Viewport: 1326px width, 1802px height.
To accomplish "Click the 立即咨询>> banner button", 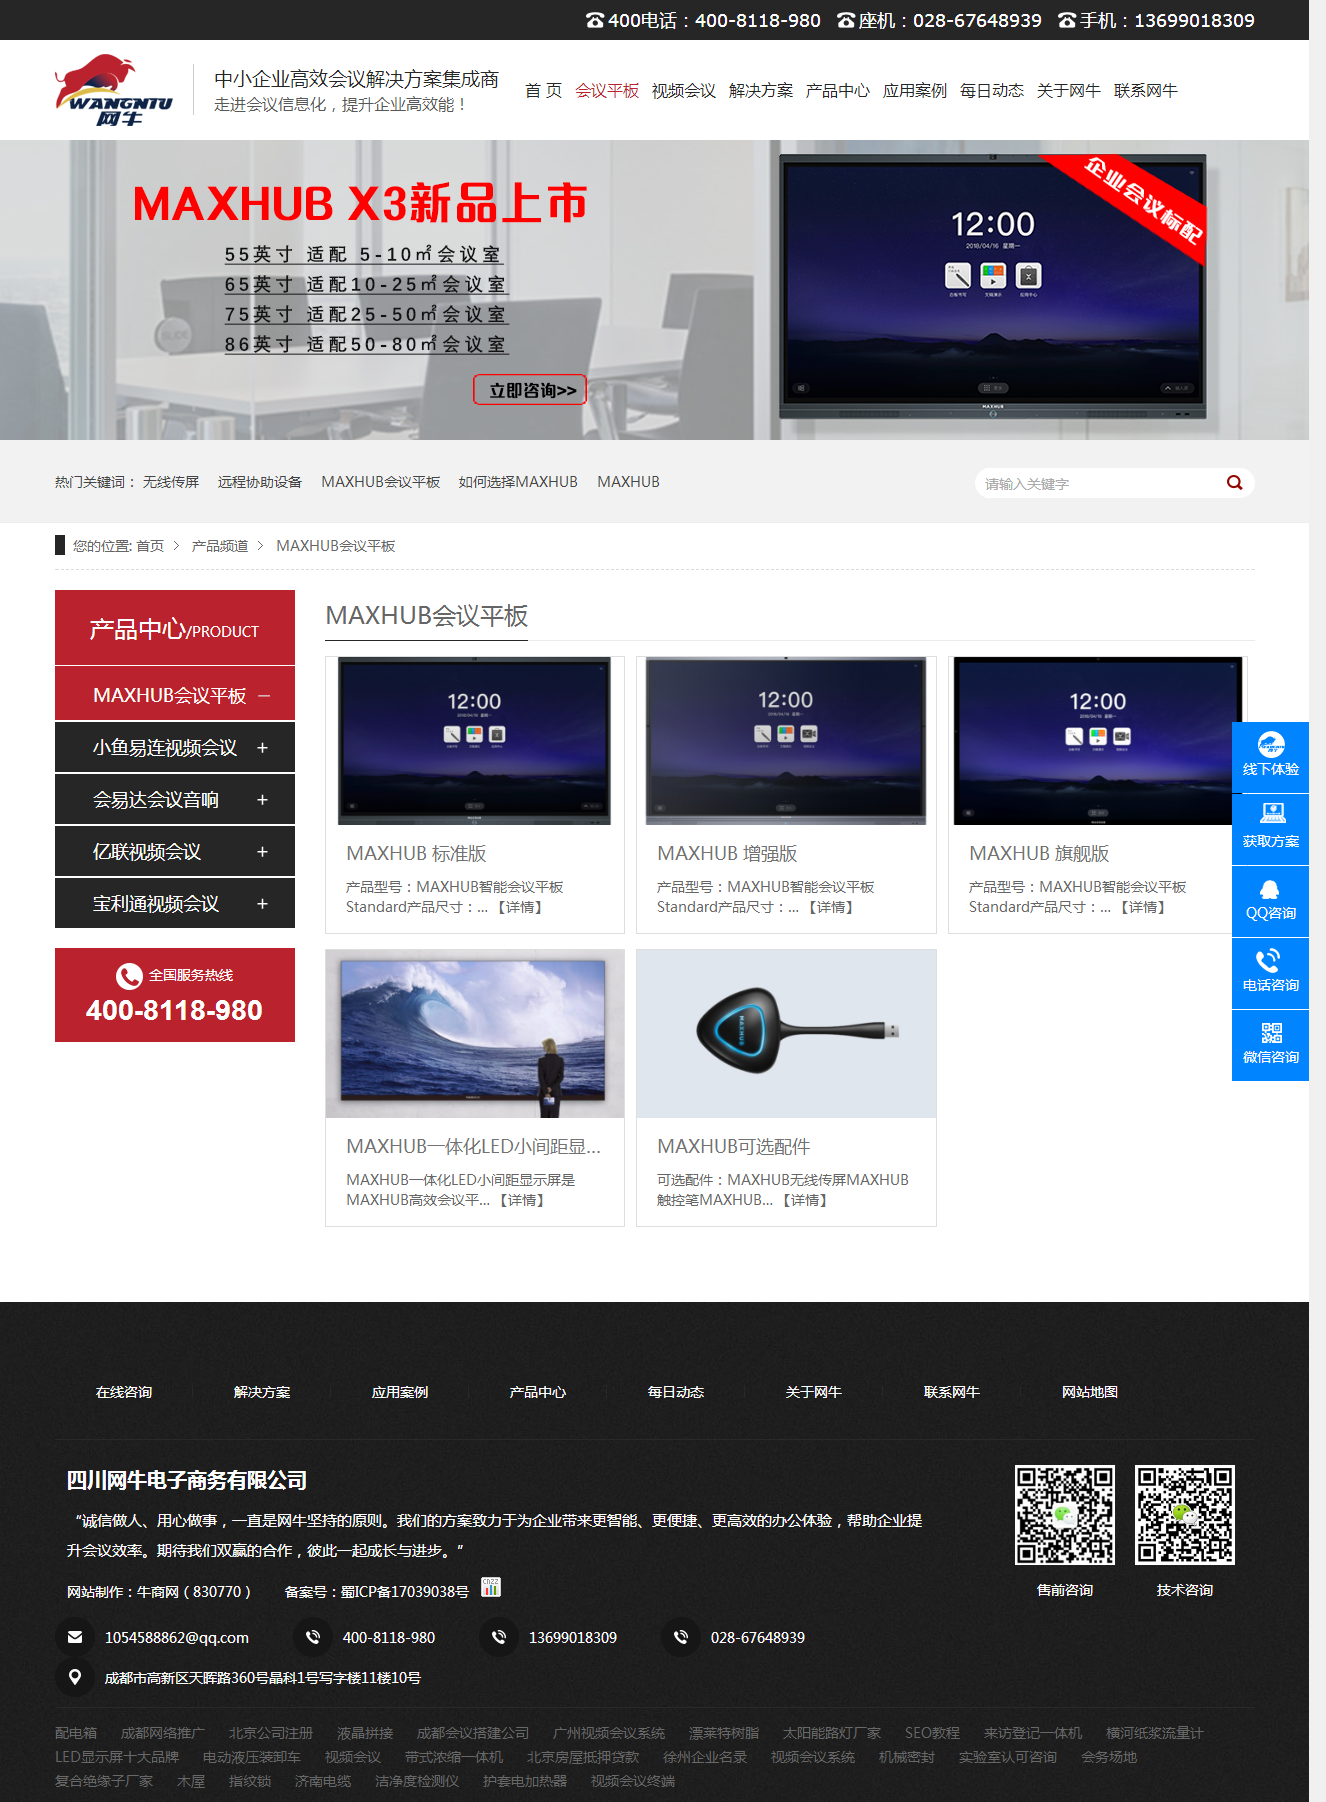I will [530, 390].
